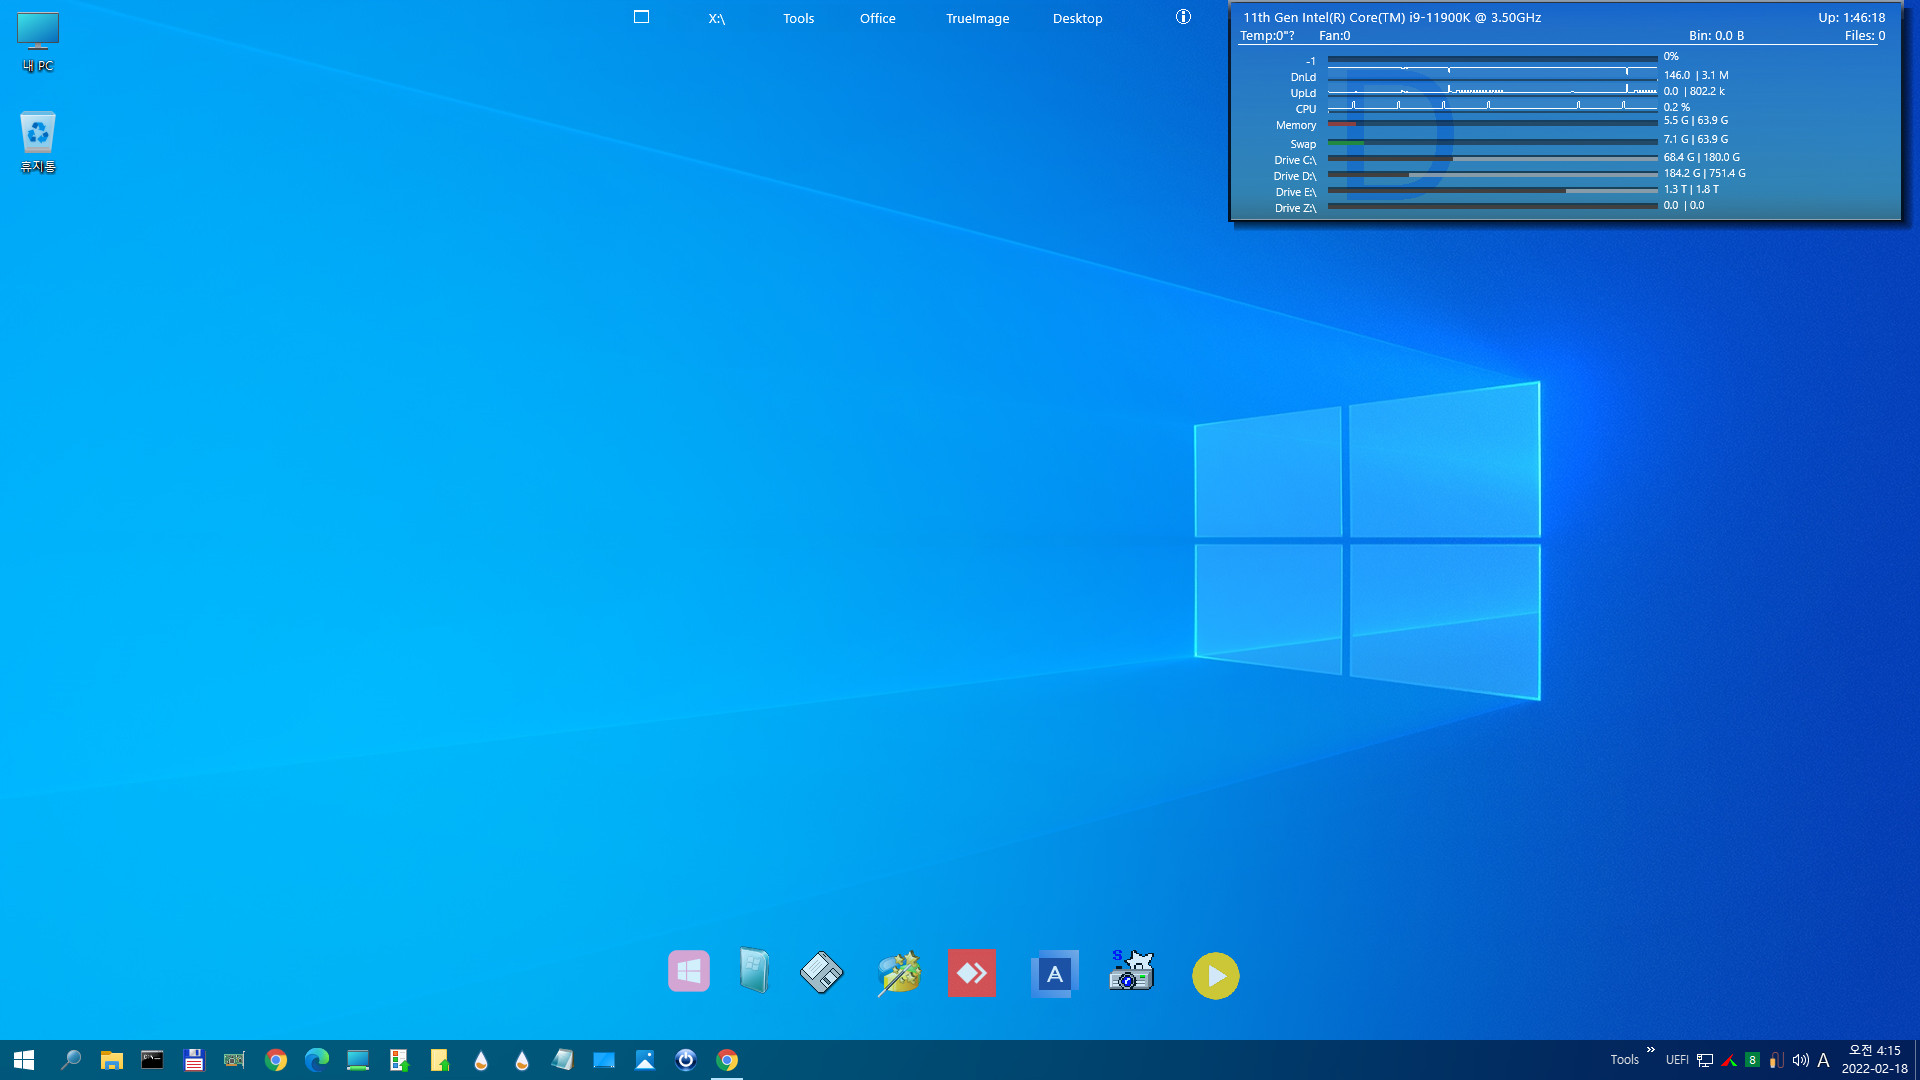Open File Explorer from the taskbar
Viewport: 1920px width, 1080px height.
click(x=111, y=1060)
